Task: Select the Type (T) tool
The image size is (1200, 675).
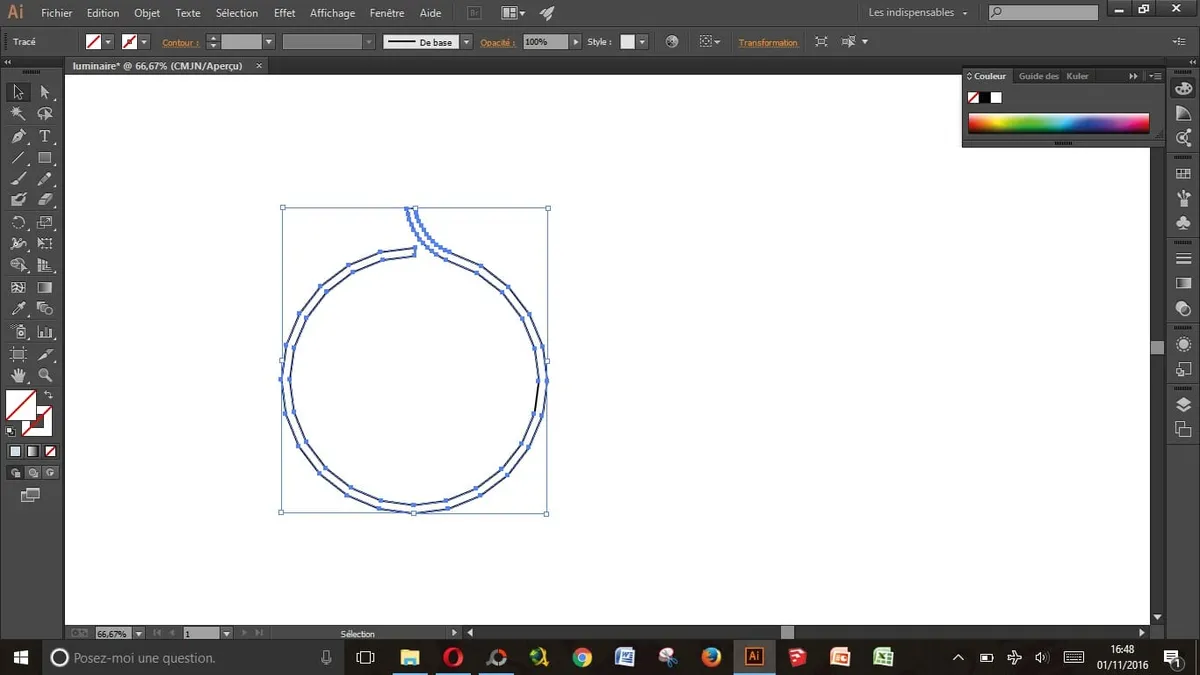Action: coord(45,136)
